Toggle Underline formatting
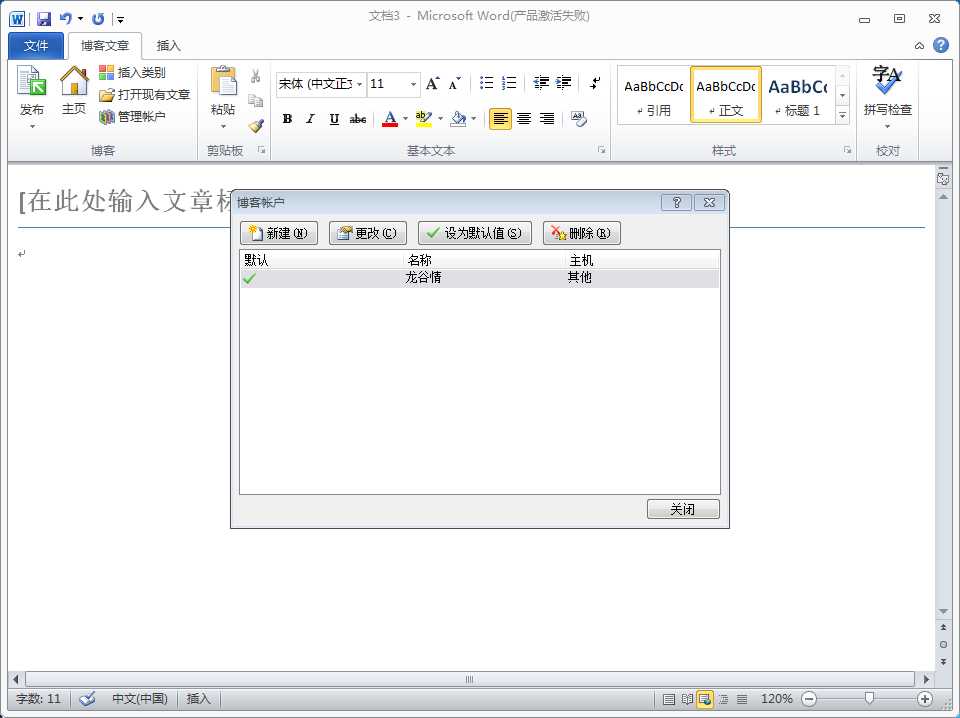This screenshot has width=960, height=718. pyautogui.click(x=334, y=119)
